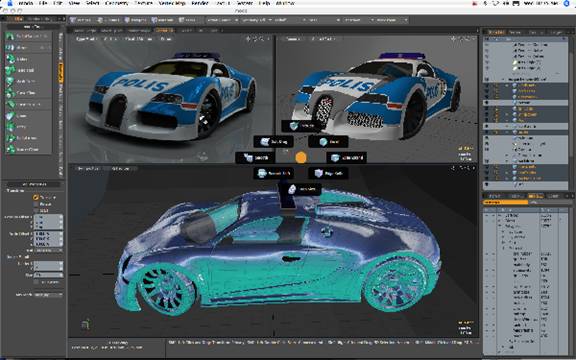Click the Items tab in right panel

click(x=496, y=32)
